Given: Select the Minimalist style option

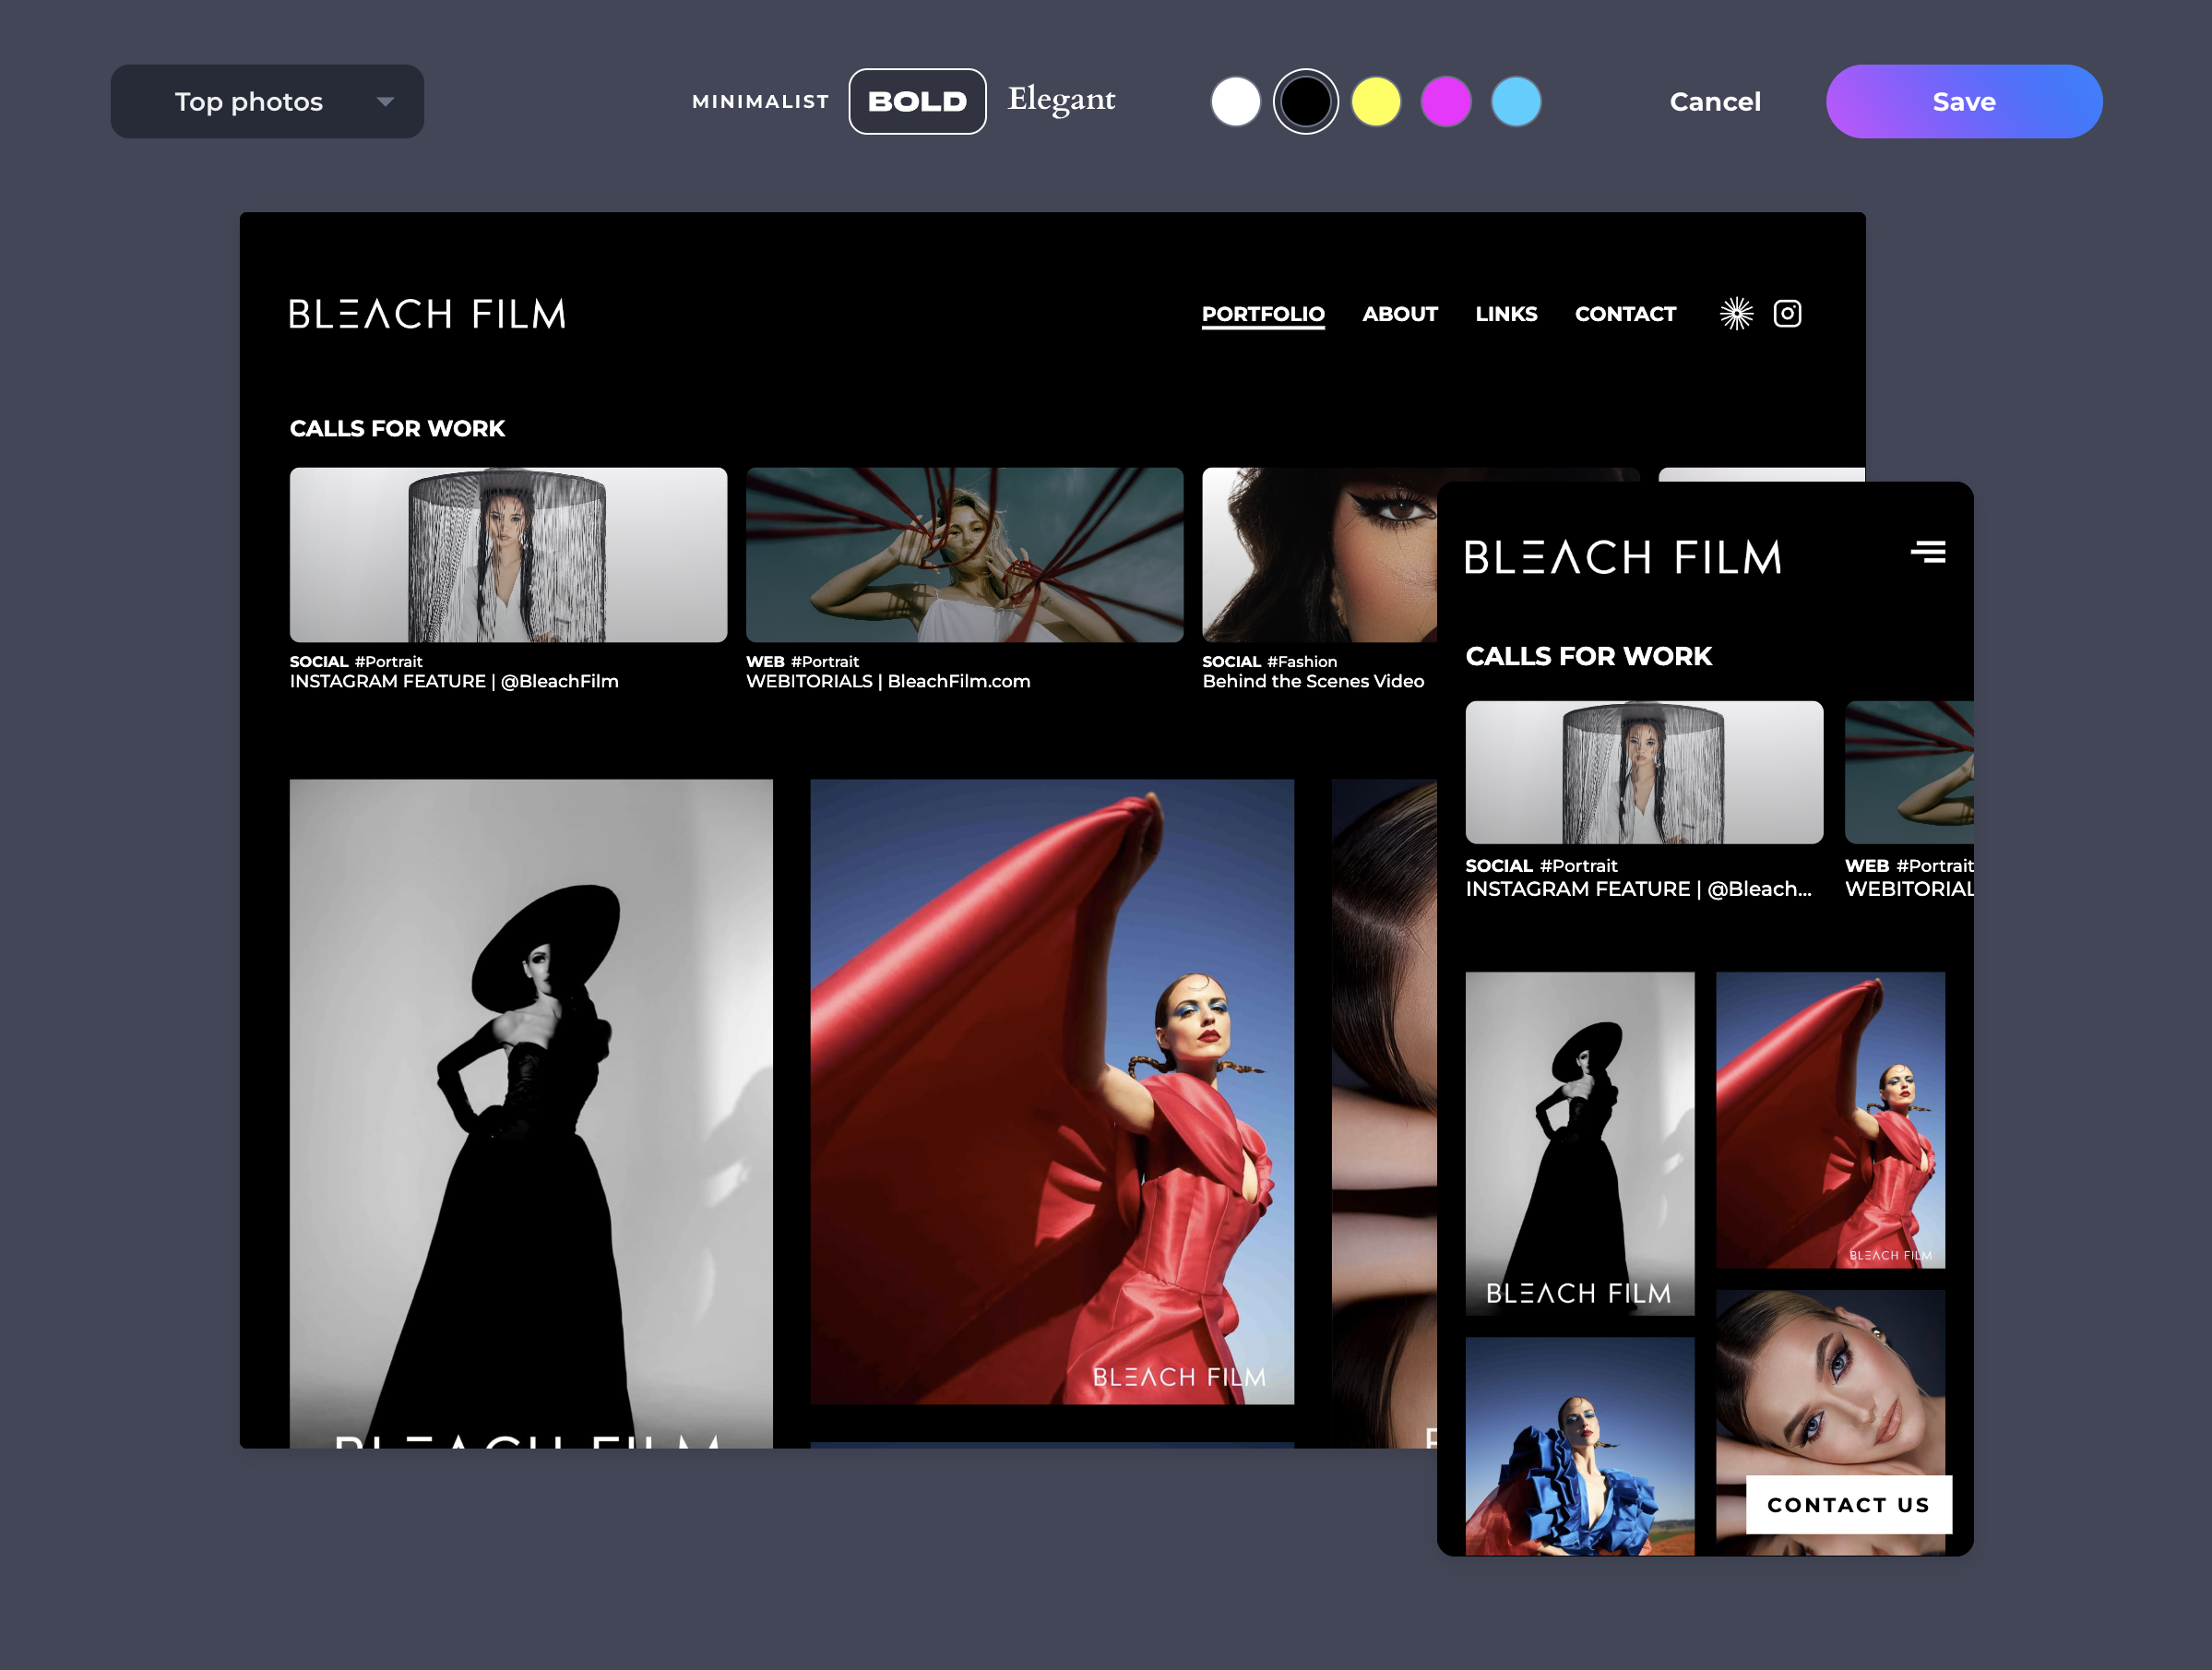Looking at the screenshot, I should tap(760, 102).
